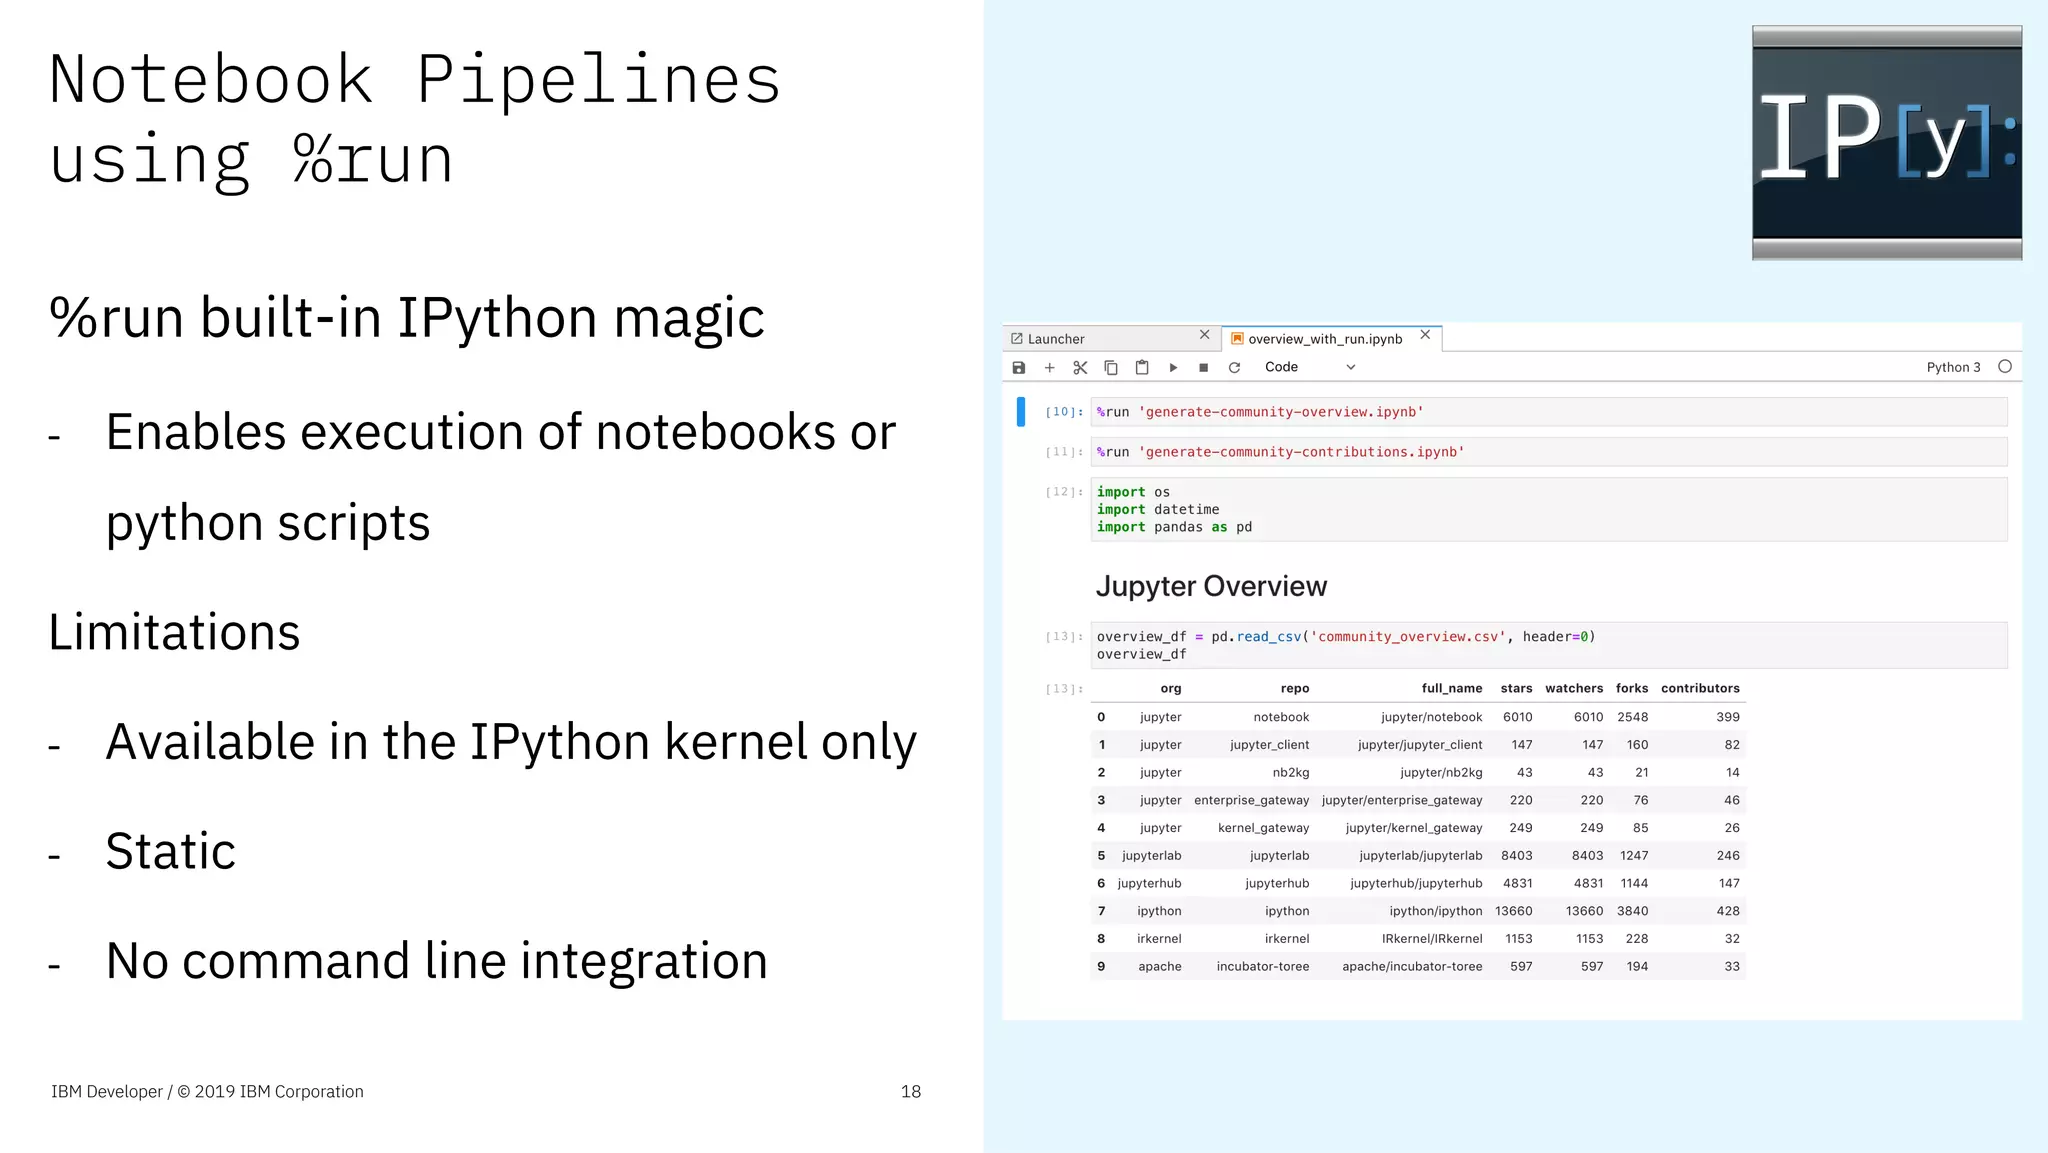Click 'jupyterlab/jupyterlab' full_name cell

[1421, 856]
